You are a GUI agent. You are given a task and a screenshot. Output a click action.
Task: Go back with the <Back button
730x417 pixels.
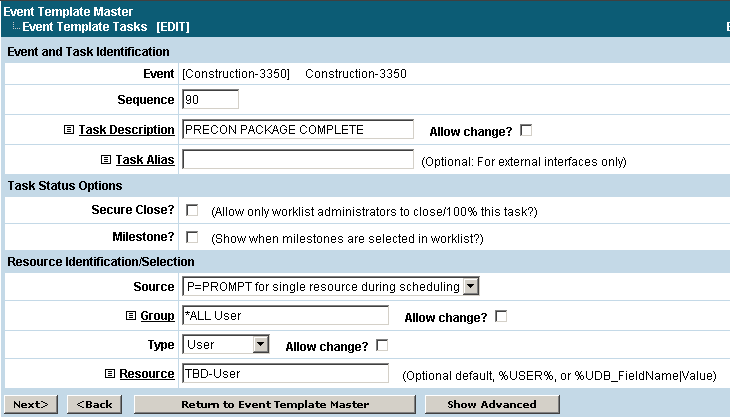click(x=95, y=404)
